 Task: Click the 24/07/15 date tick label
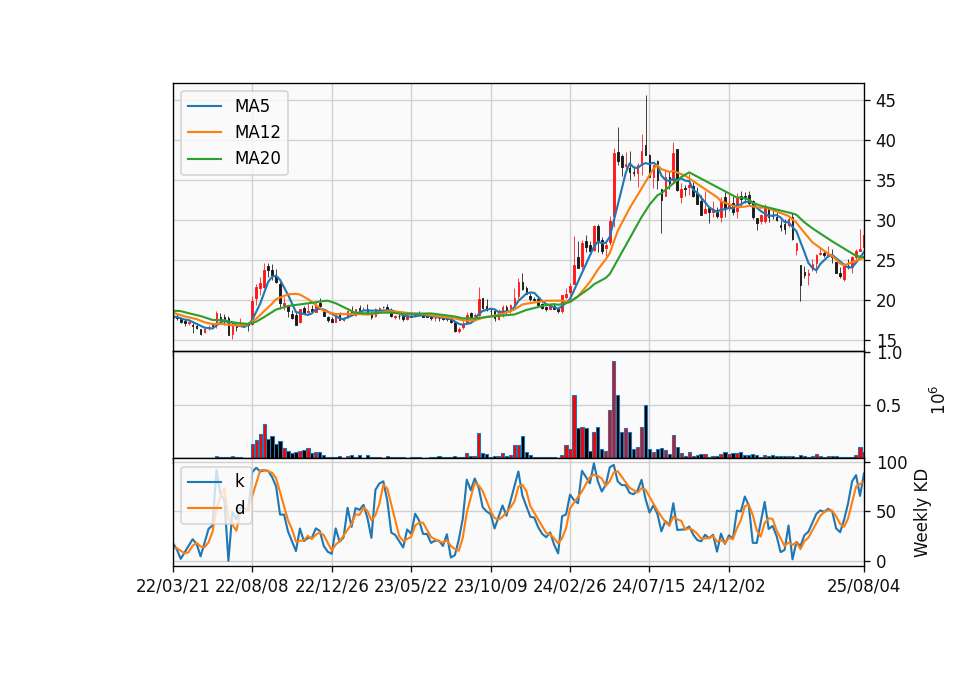click(649, 586)
